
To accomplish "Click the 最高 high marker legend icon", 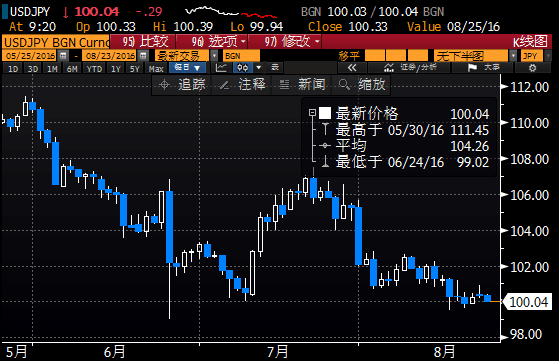I will (x=325, y=129).
